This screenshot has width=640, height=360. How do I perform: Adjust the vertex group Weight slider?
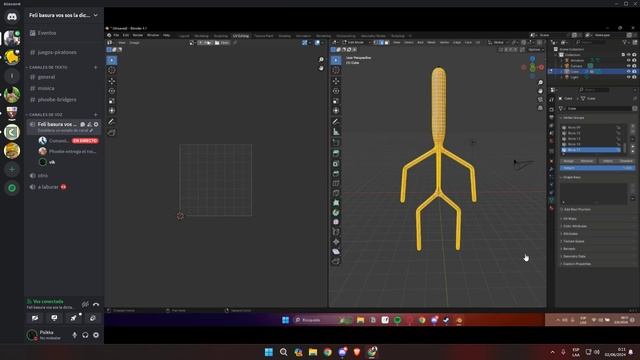[598, 168]
